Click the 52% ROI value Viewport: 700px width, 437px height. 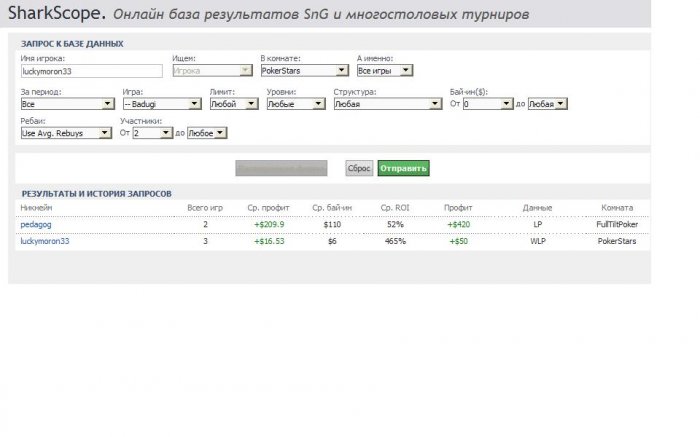click(x=395, y=225)
